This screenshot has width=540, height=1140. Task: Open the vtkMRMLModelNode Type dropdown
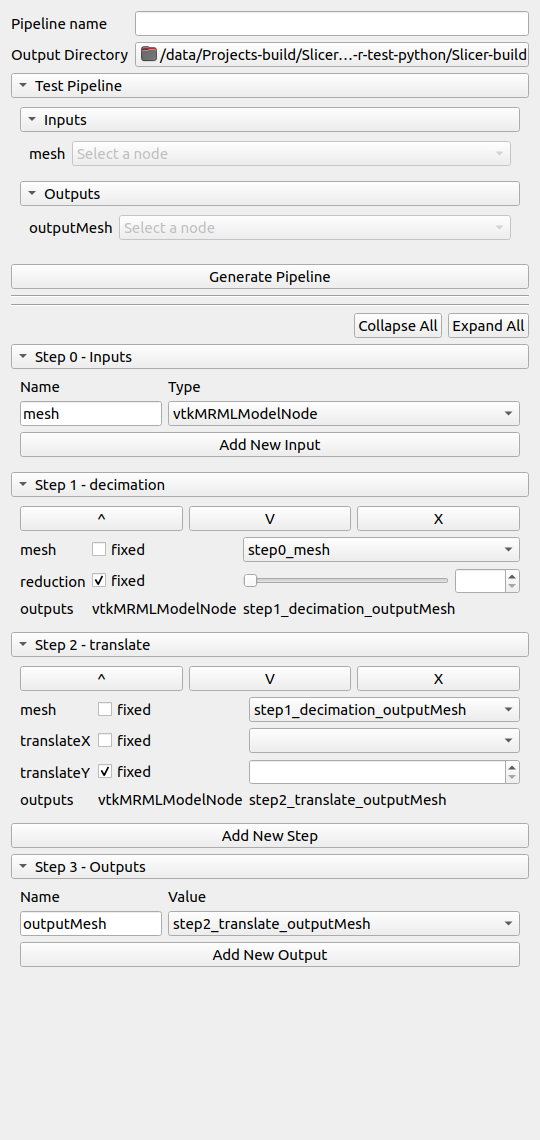pos(344,414)
